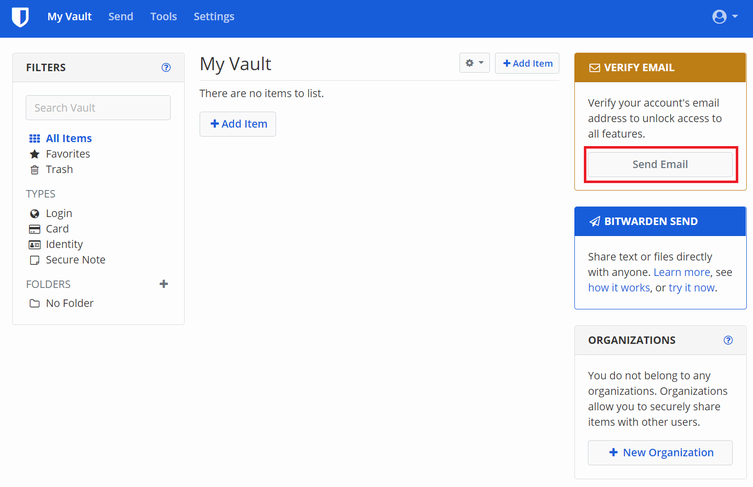
Task: Click Add Item below empty list message
Action: click(238, 124)
